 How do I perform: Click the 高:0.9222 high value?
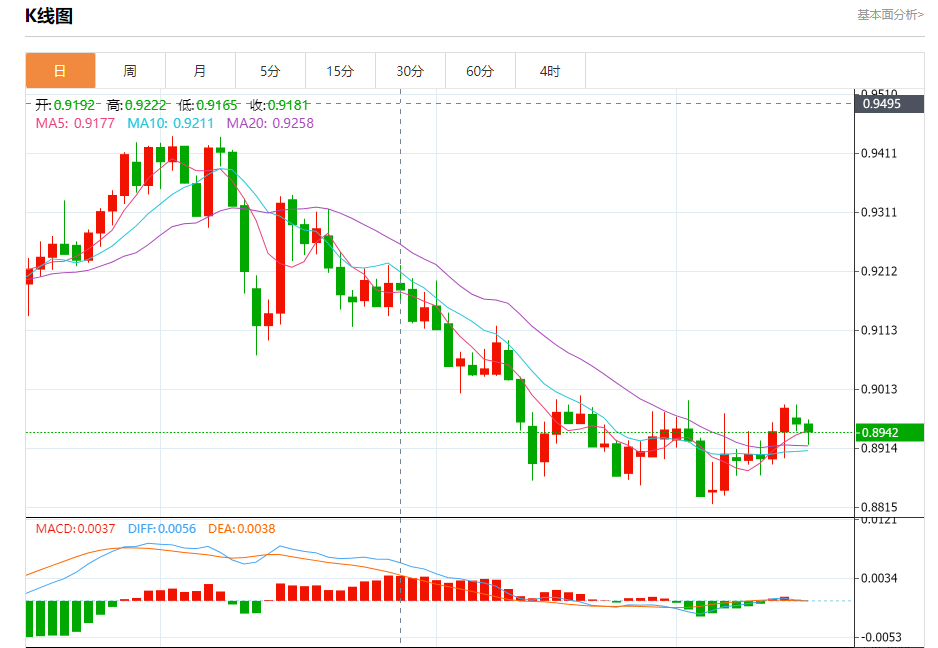pos(136,105)
